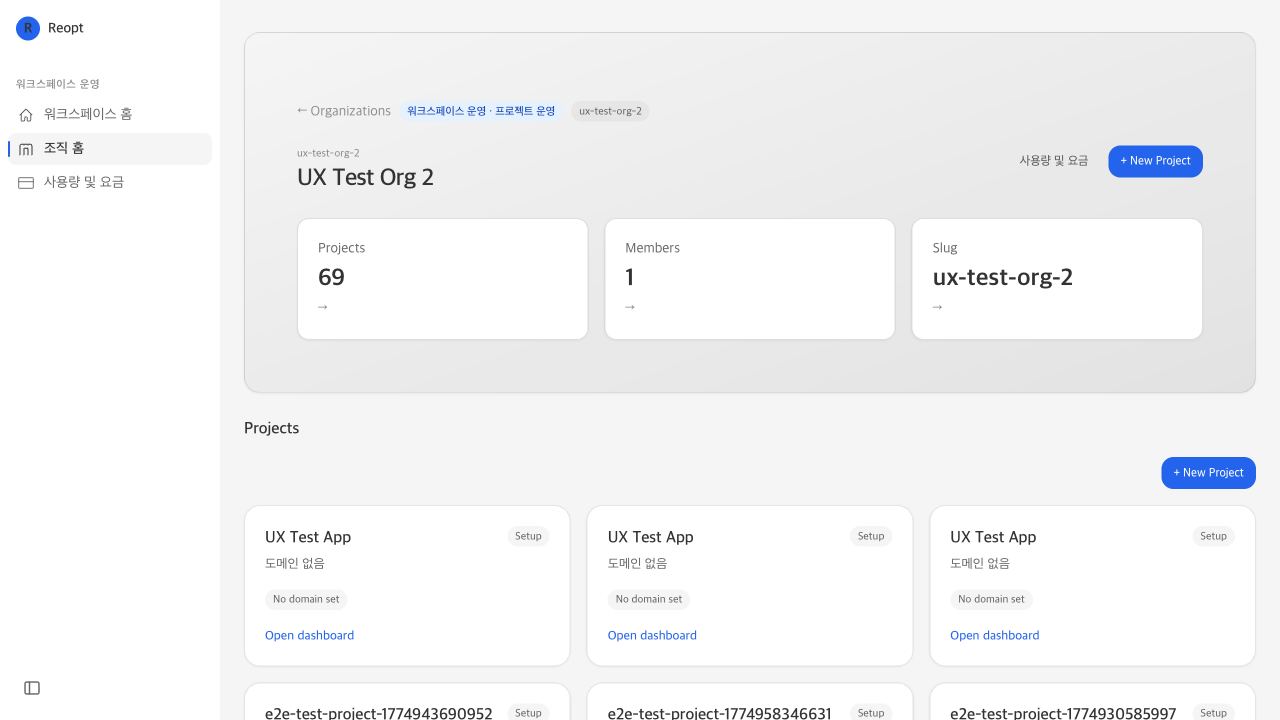Open project e2e-test-project-1774958346631
The width and height of the screenshot is (1280, 720).
(x=720, y=713)
